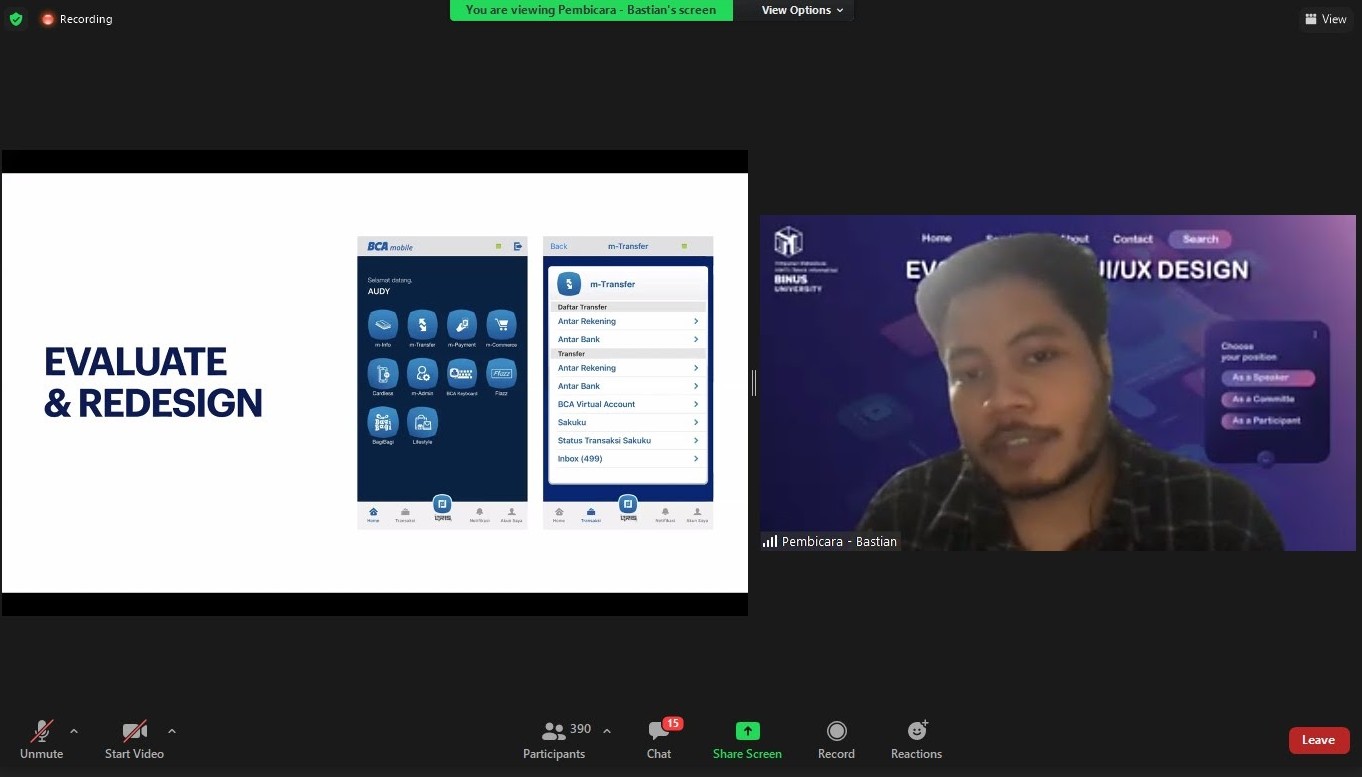Click the green Share Screen icon
The width and height of the screenshot is (1362, 777).
click(x=747, y=731)
